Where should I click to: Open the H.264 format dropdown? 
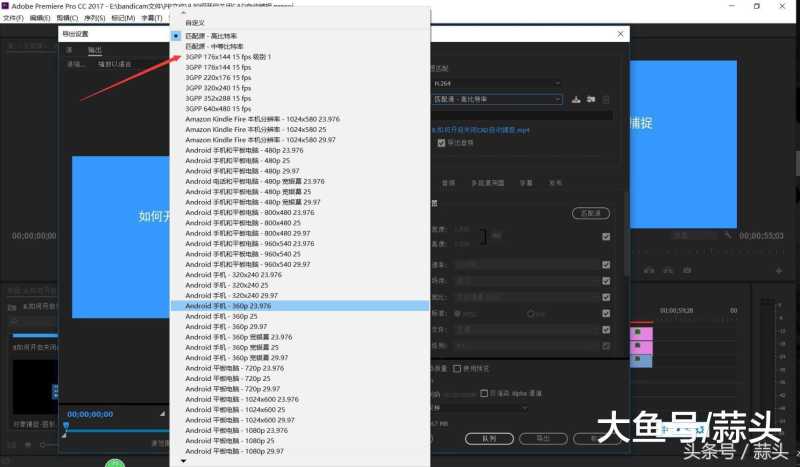(x=496, y=83)
